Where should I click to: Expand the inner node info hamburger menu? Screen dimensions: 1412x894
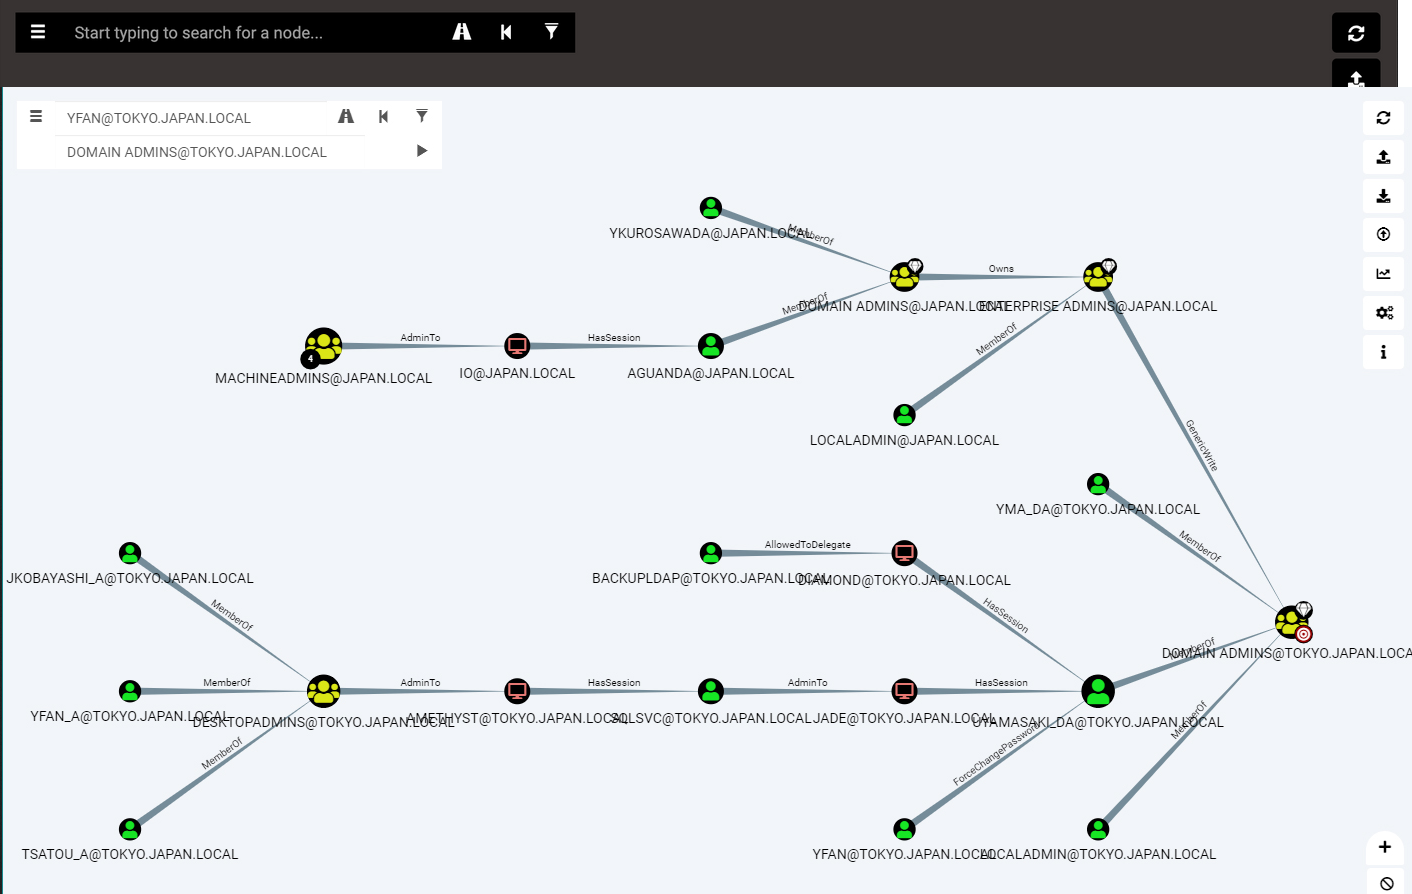point(36,117)
